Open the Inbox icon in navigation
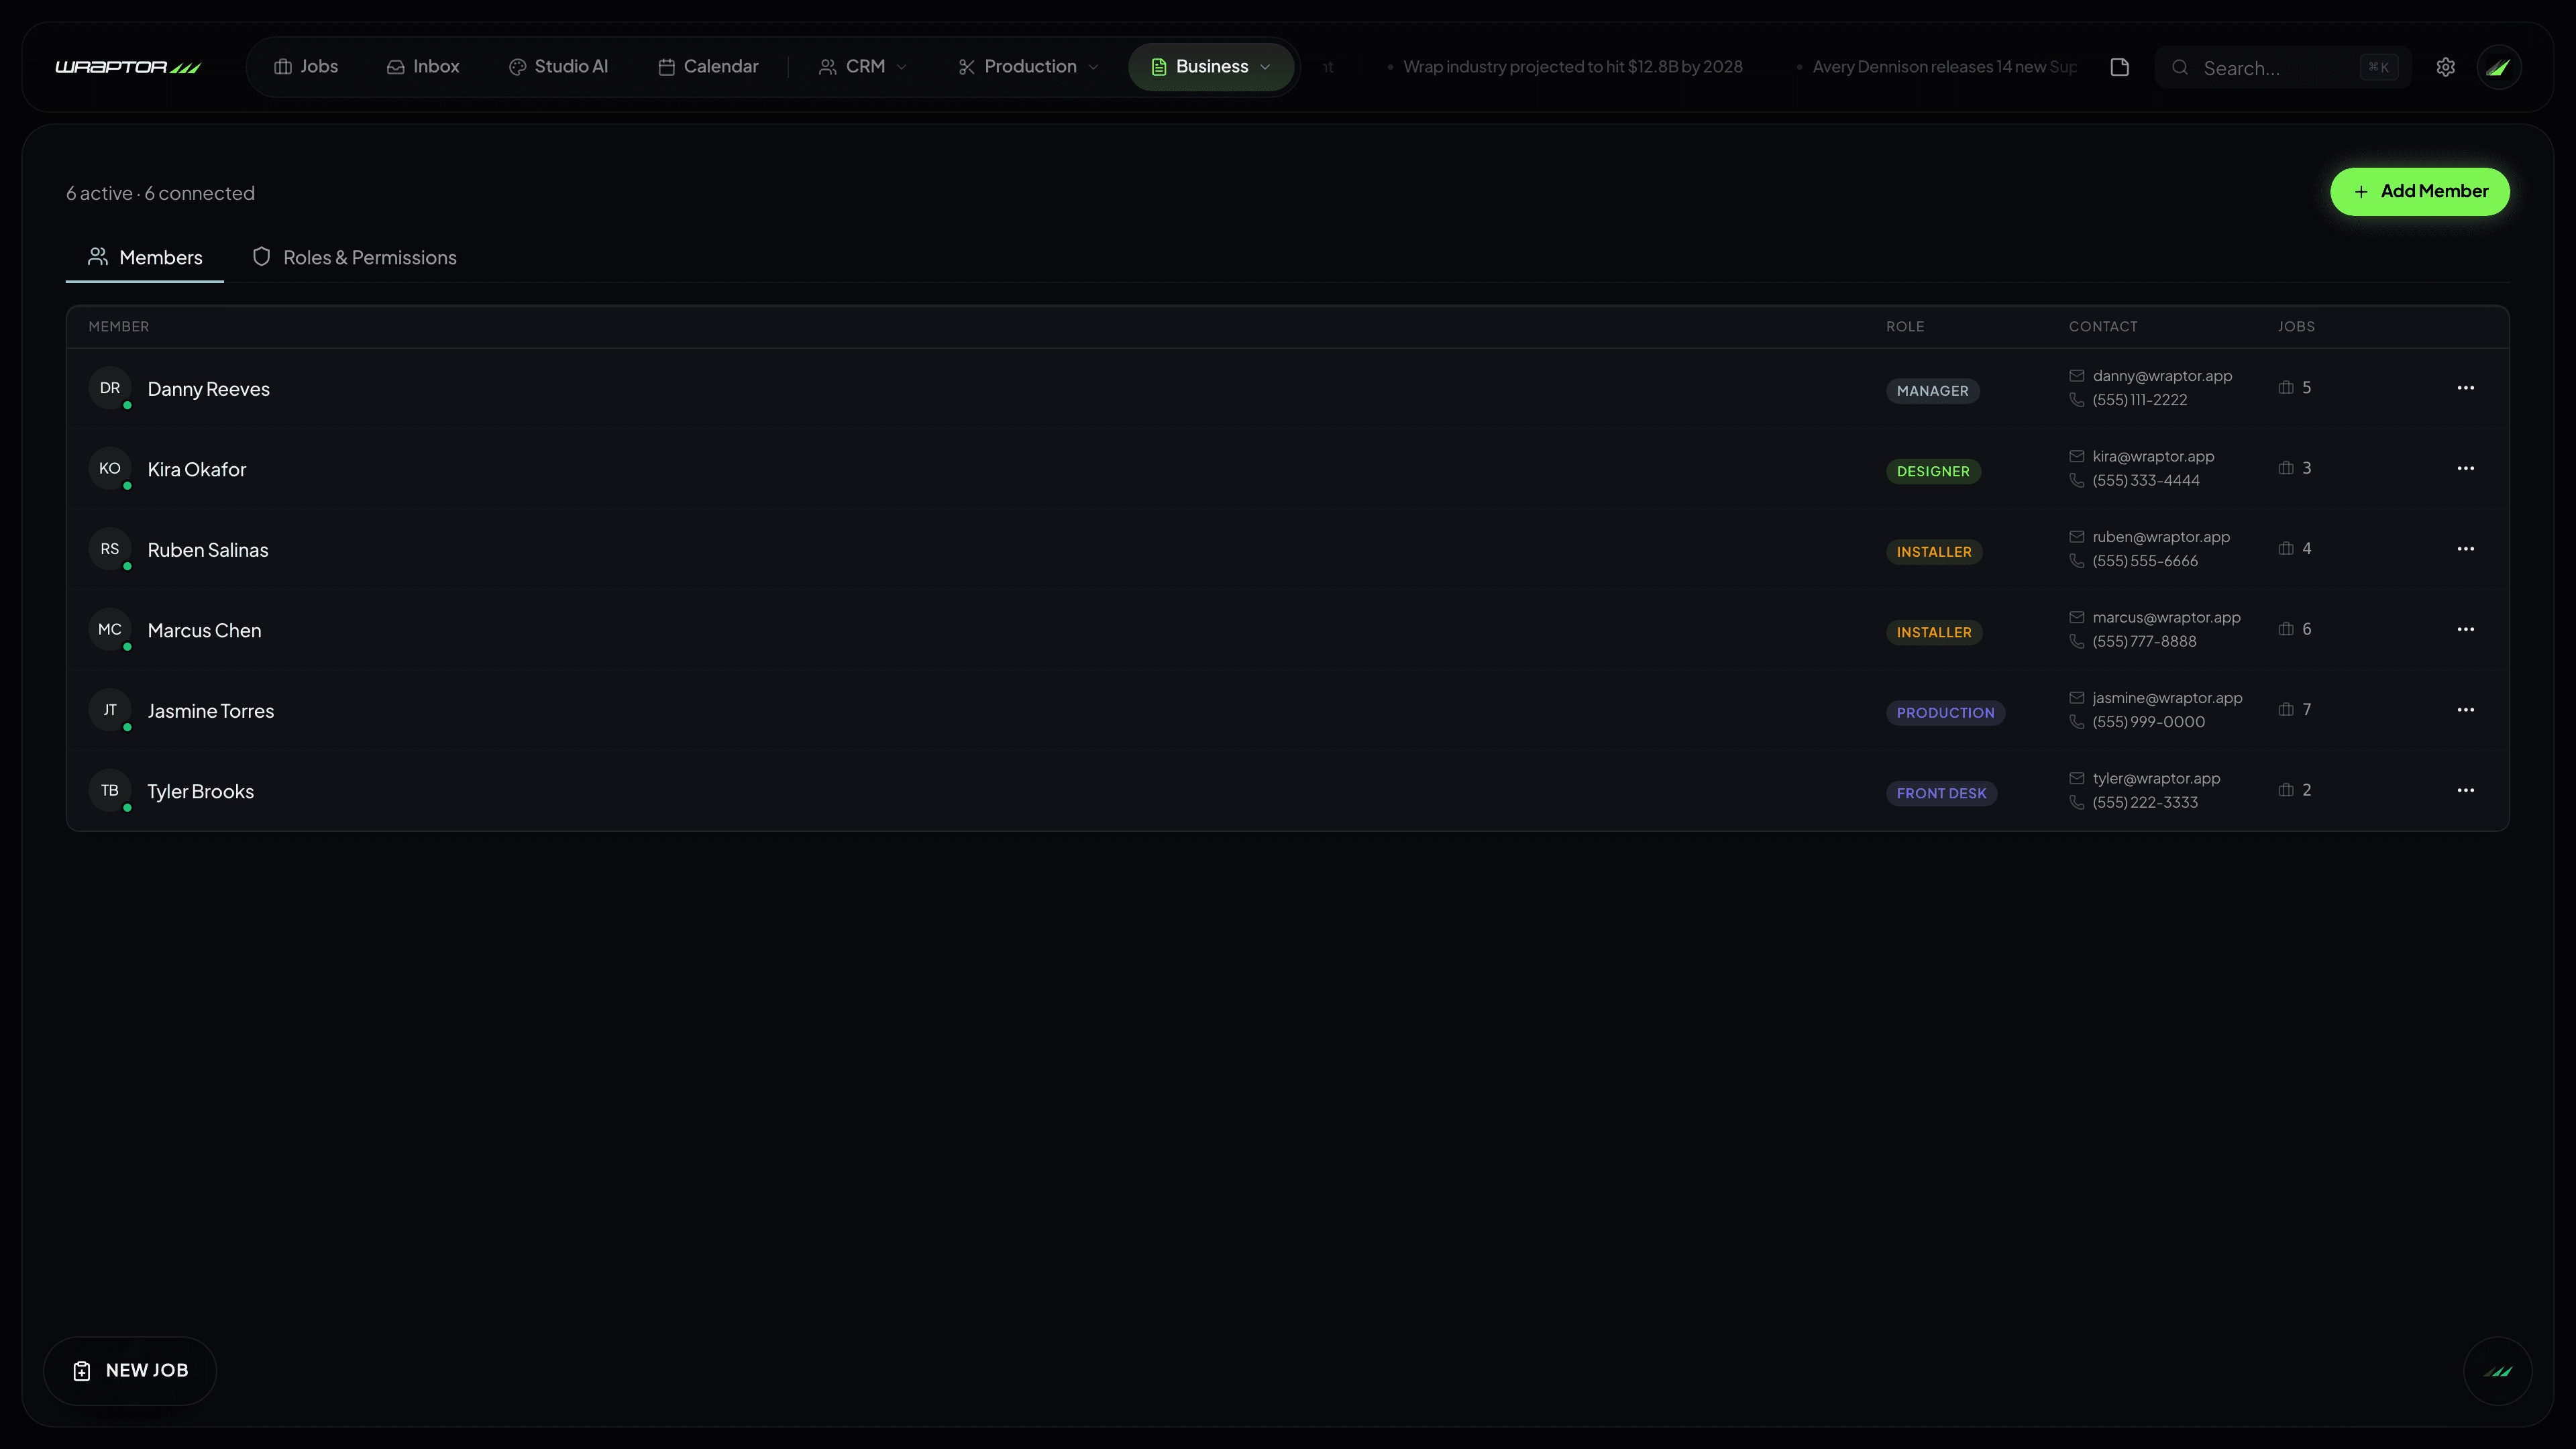2576x1449 pixels. pos(395,66)
